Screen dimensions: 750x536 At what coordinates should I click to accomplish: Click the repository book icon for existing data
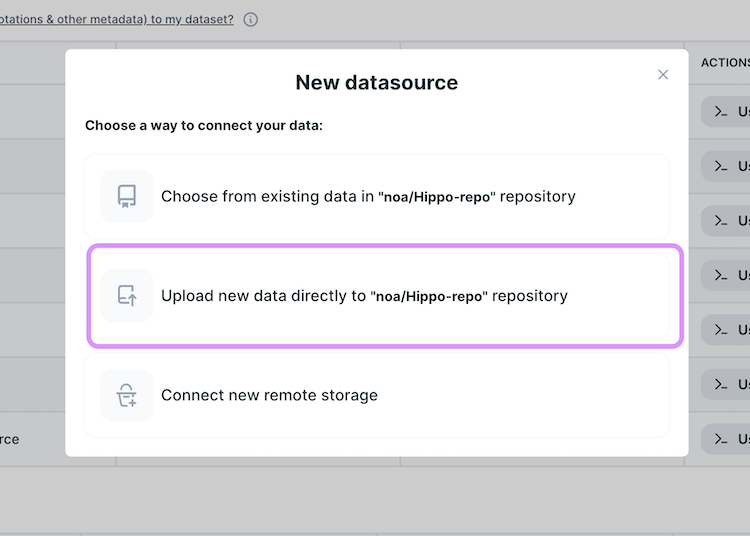click(x=127, y=196)
